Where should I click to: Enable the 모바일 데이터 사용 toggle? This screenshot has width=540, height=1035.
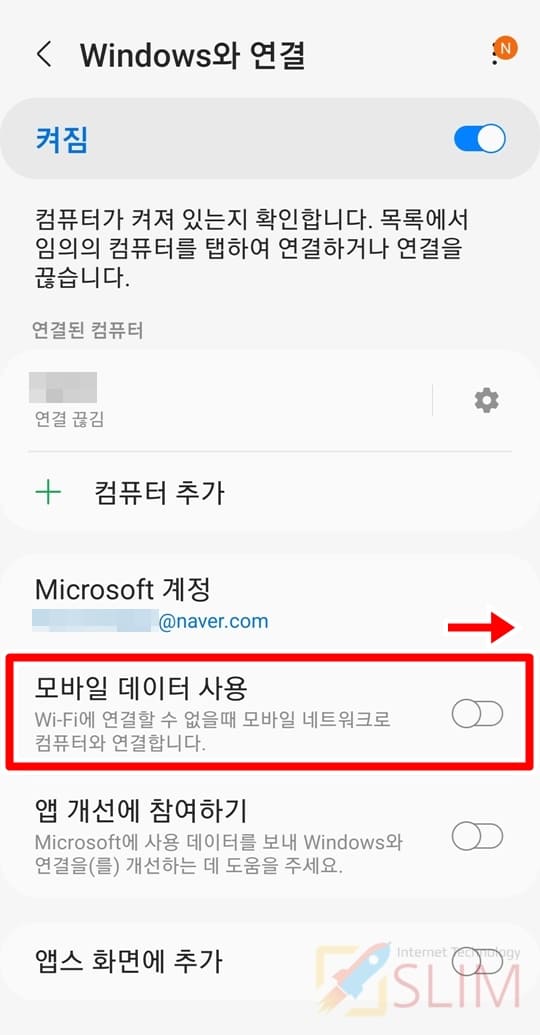[x=477, y=714]
